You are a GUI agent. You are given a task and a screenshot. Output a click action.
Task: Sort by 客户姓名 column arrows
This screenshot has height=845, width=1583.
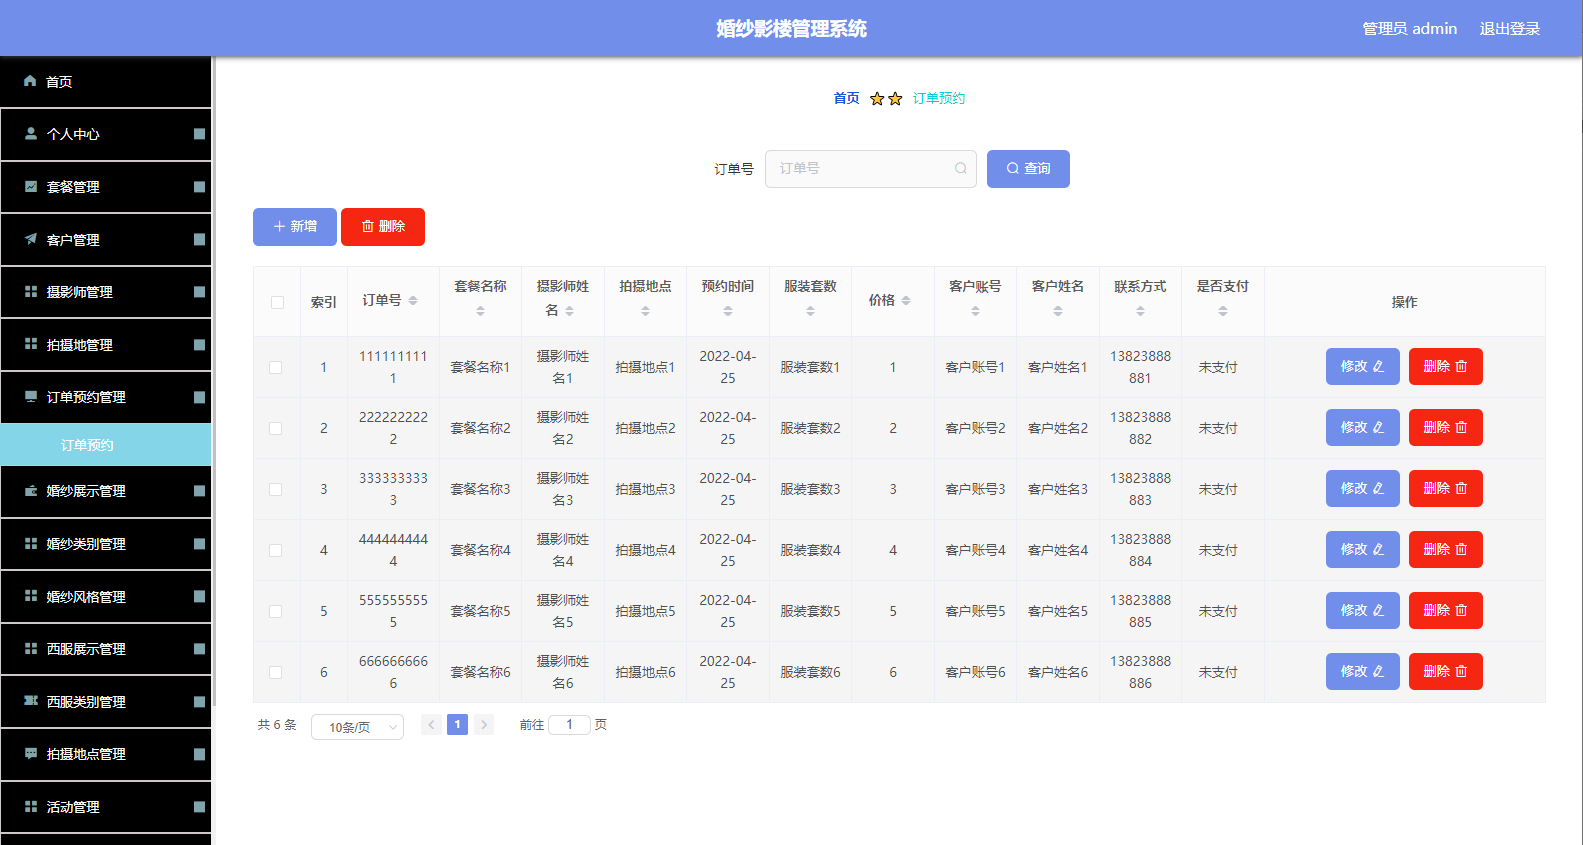click(x=1058, y=311)
